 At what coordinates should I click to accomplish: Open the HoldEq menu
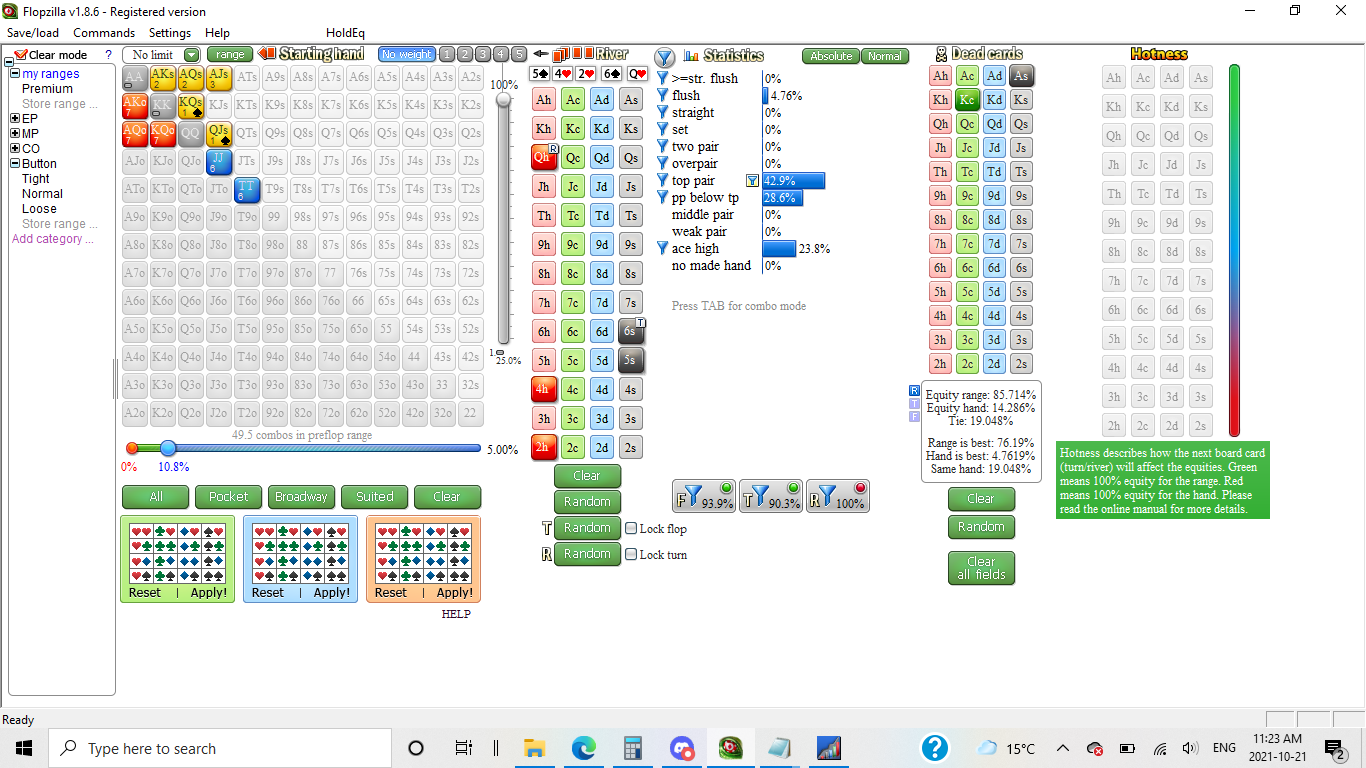[345, 33]
